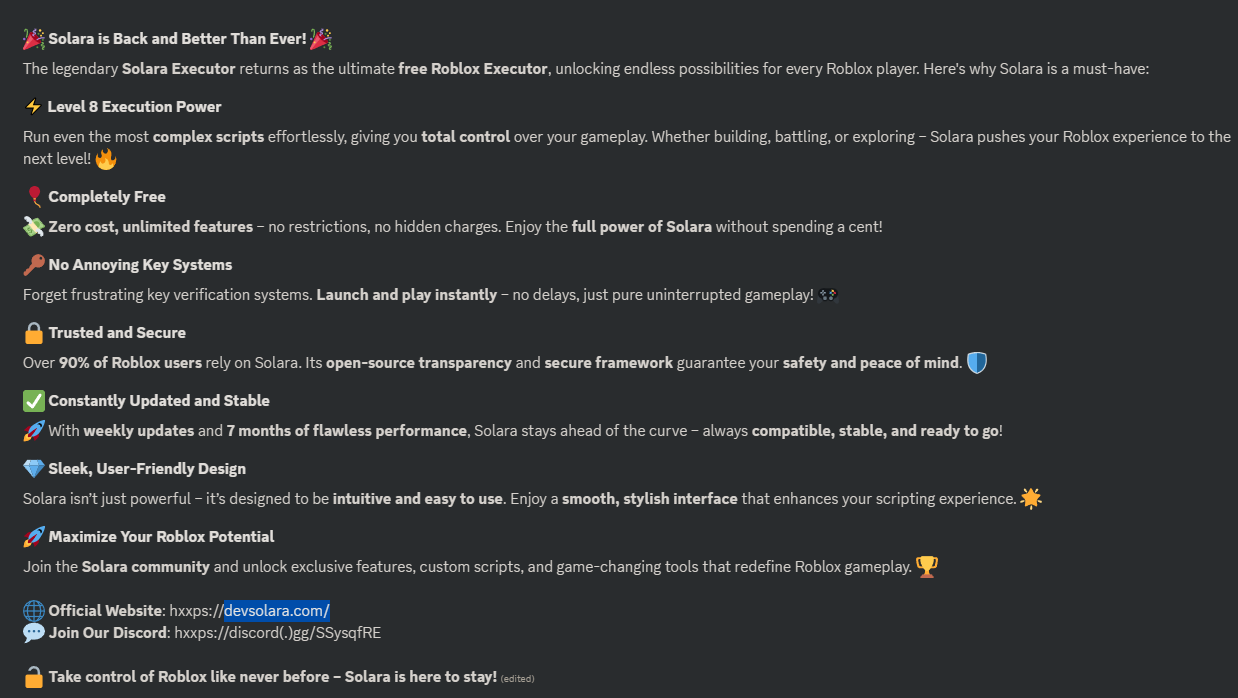Click the lightning bolt beside Level 8 Execution Power
This screenshot has height=698, width=1238.
pyautogui.click(x=33, y=107)
